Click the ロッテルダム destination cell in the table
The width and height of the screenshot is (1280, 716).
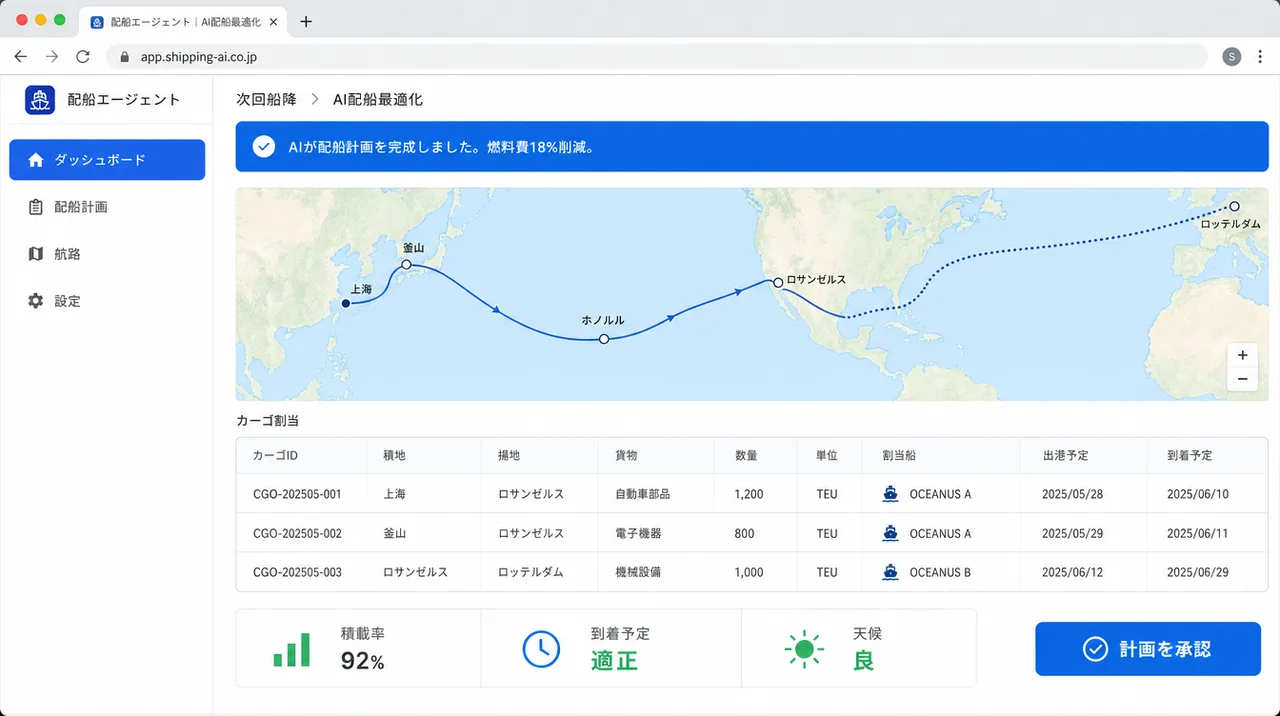tap(531, 572)
